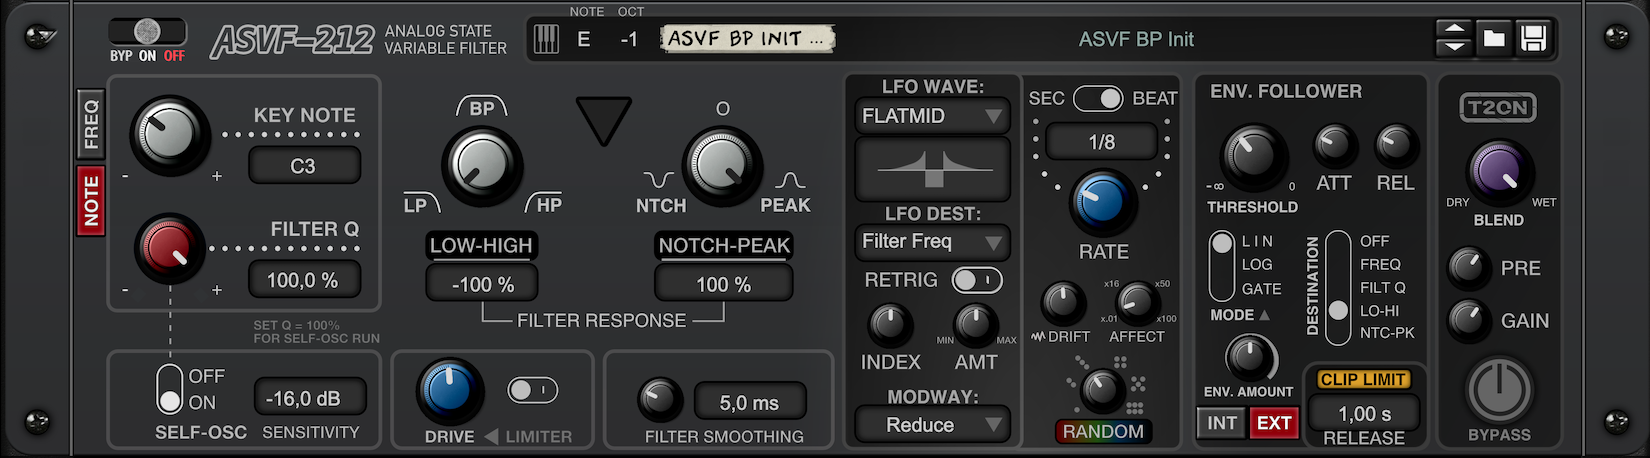Click the envelope DESTINATION slider
This screenshot has width=1650, height=458.
[x=1338, y=280]
